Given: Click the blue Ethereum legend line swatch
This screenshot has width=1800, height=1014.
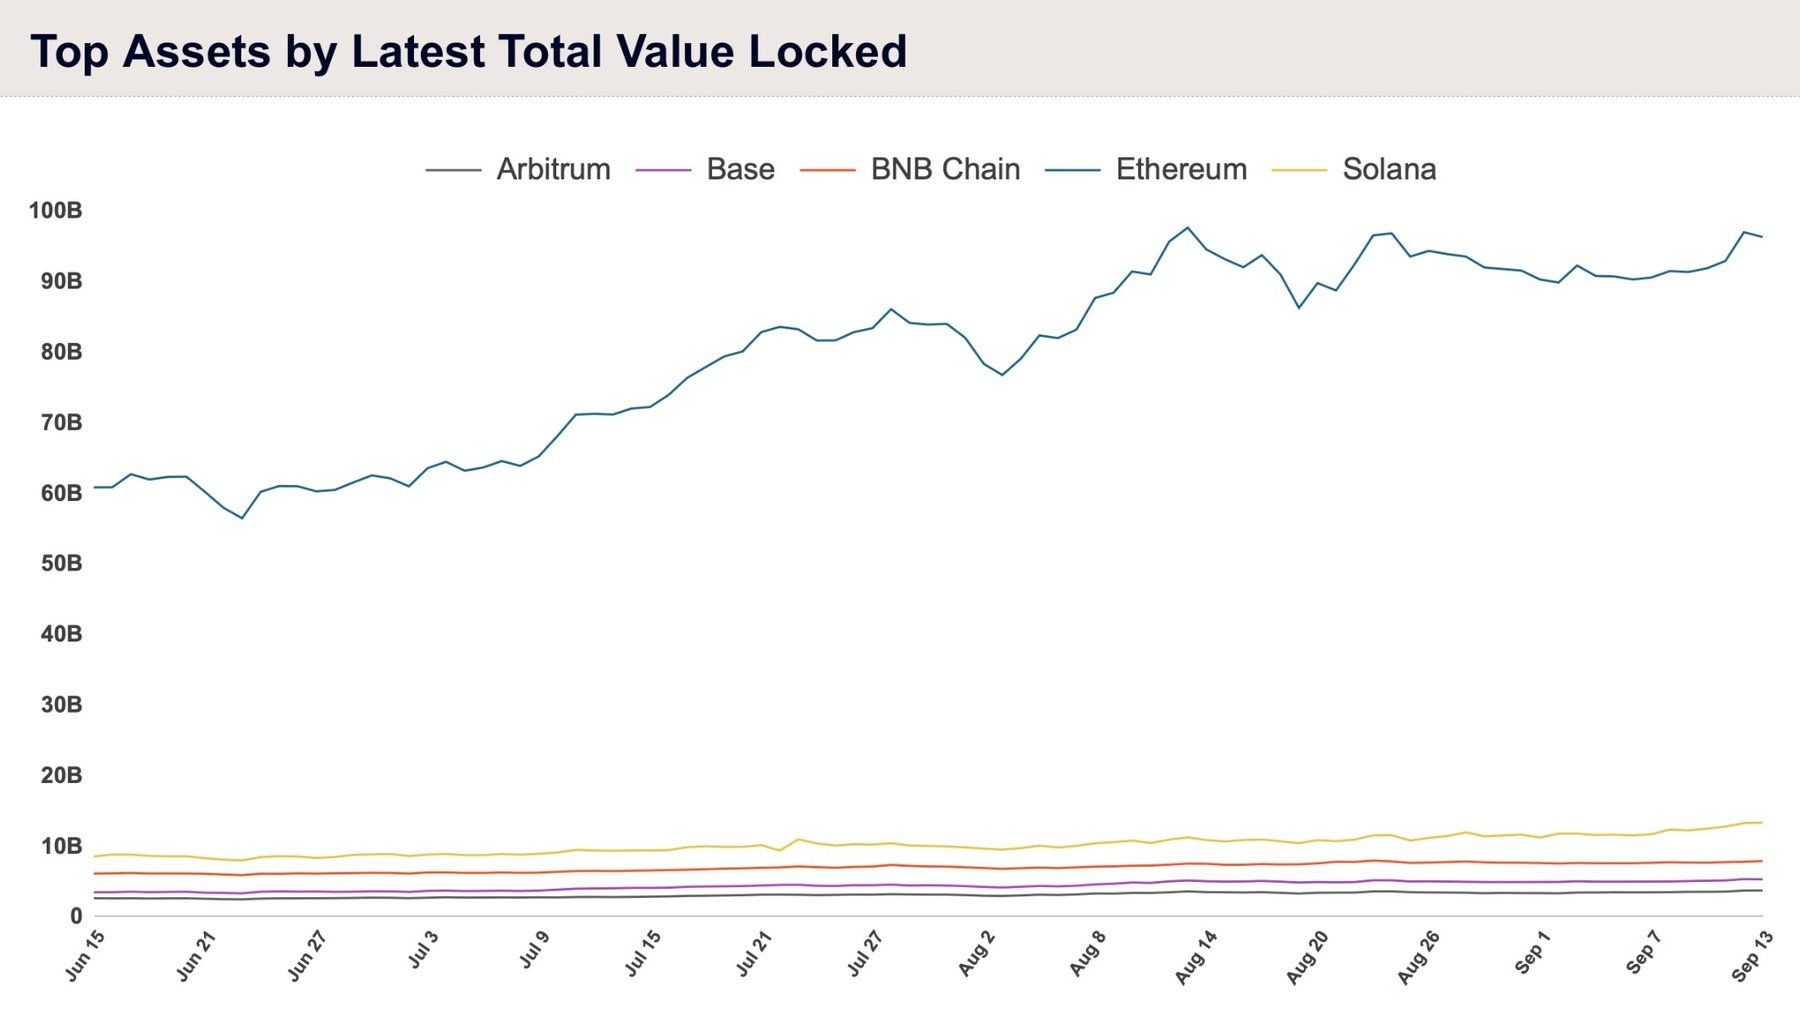Looking at the screenshot, I should (x=1073, y=170).
